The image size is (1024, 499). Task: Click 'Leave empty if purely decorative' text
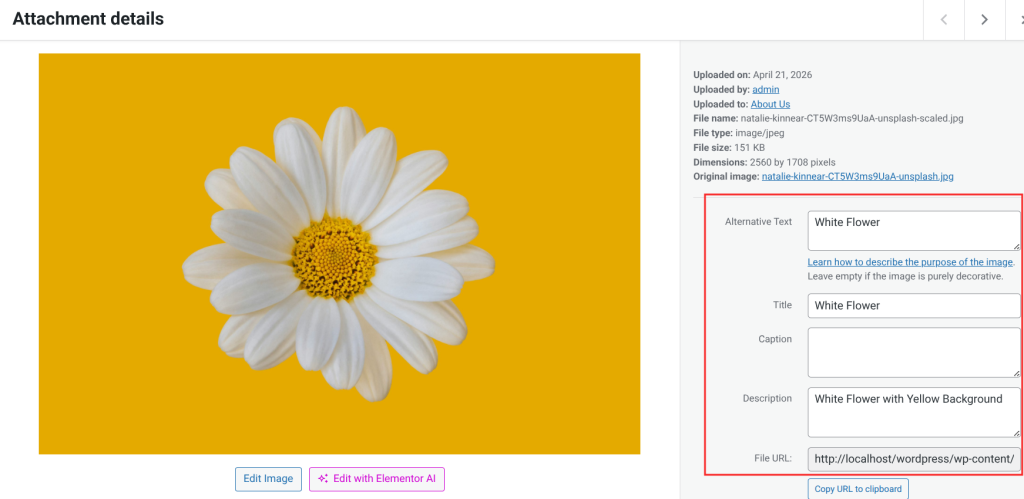coord(905,276)
